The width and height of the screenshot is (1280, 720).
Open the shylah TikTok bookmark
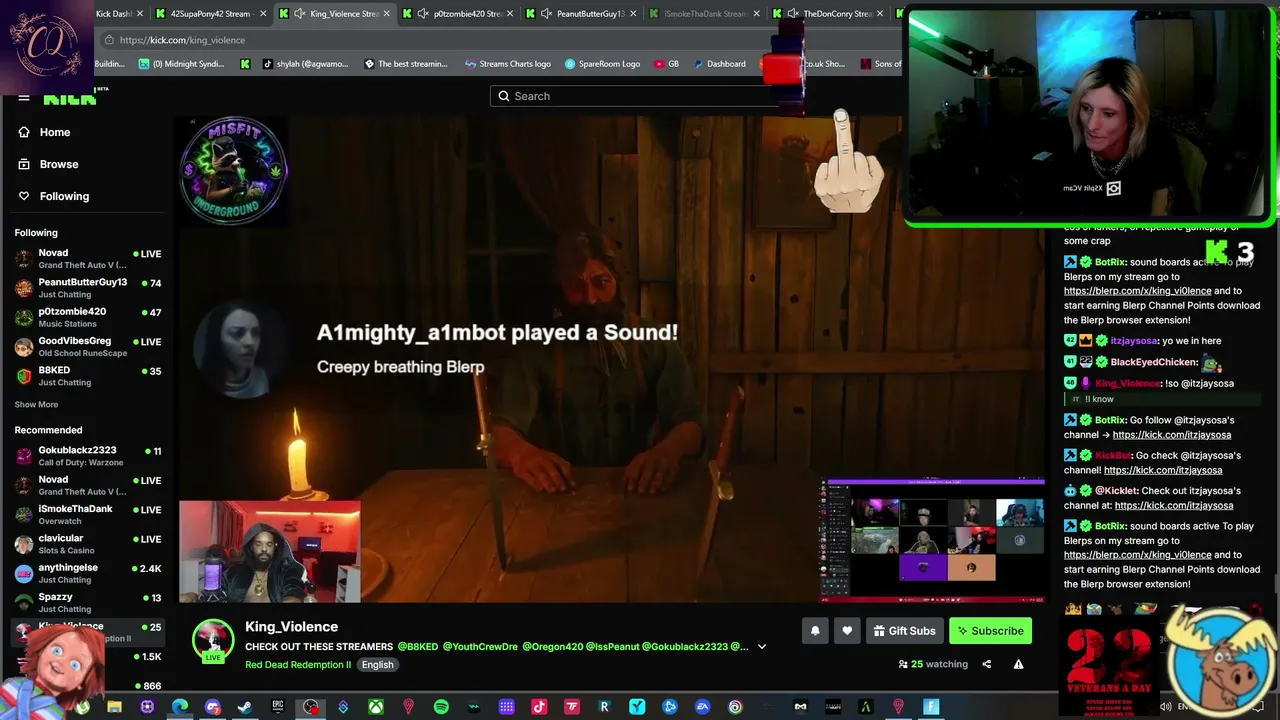tap(306, 64)
